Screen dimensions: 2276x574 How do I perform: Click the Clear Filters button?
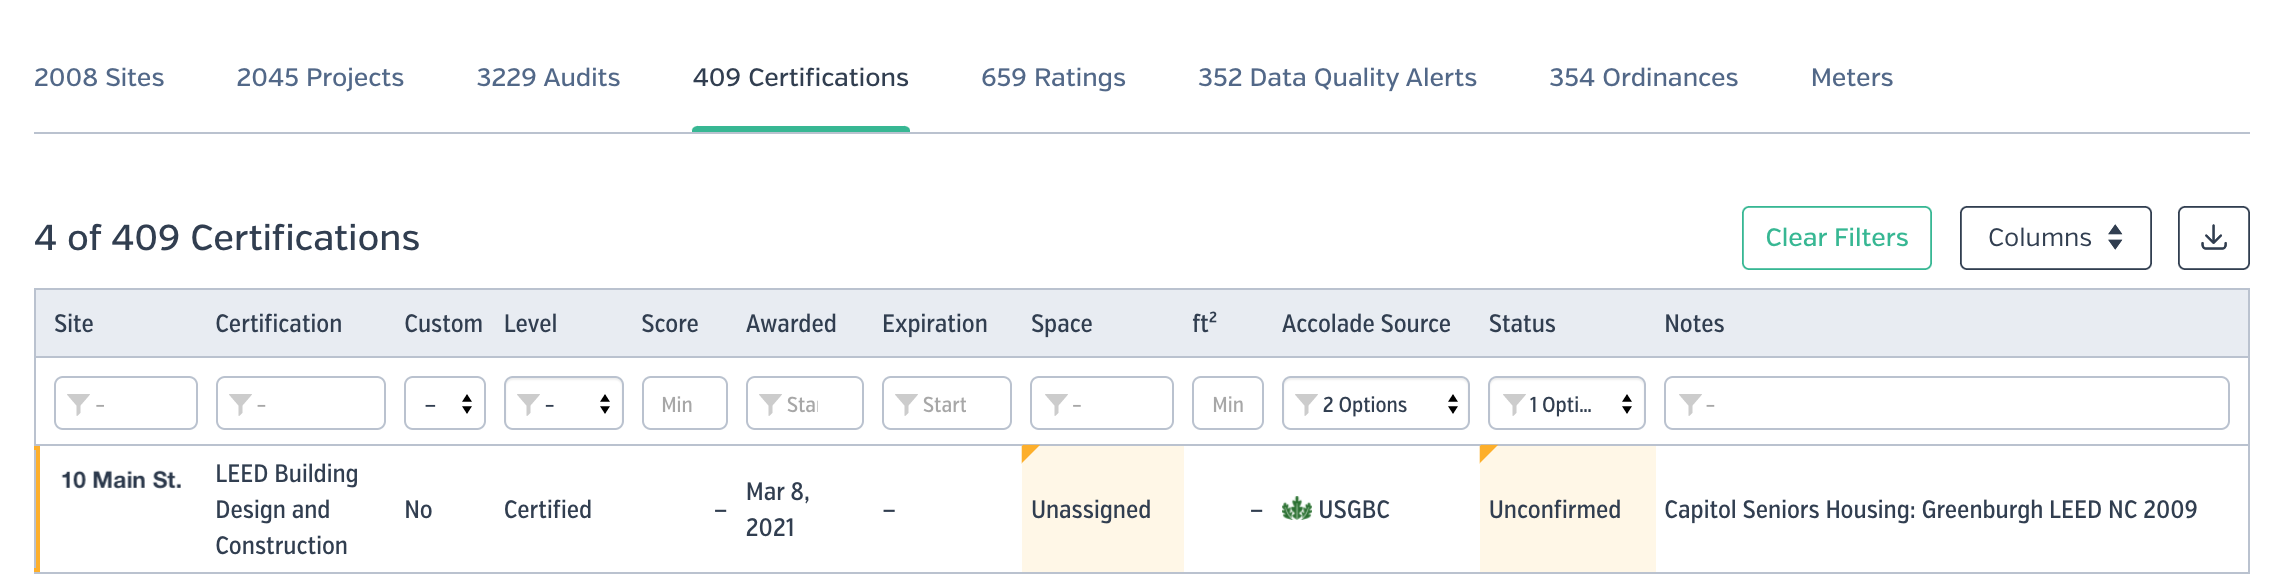[x=1837, y=238]
